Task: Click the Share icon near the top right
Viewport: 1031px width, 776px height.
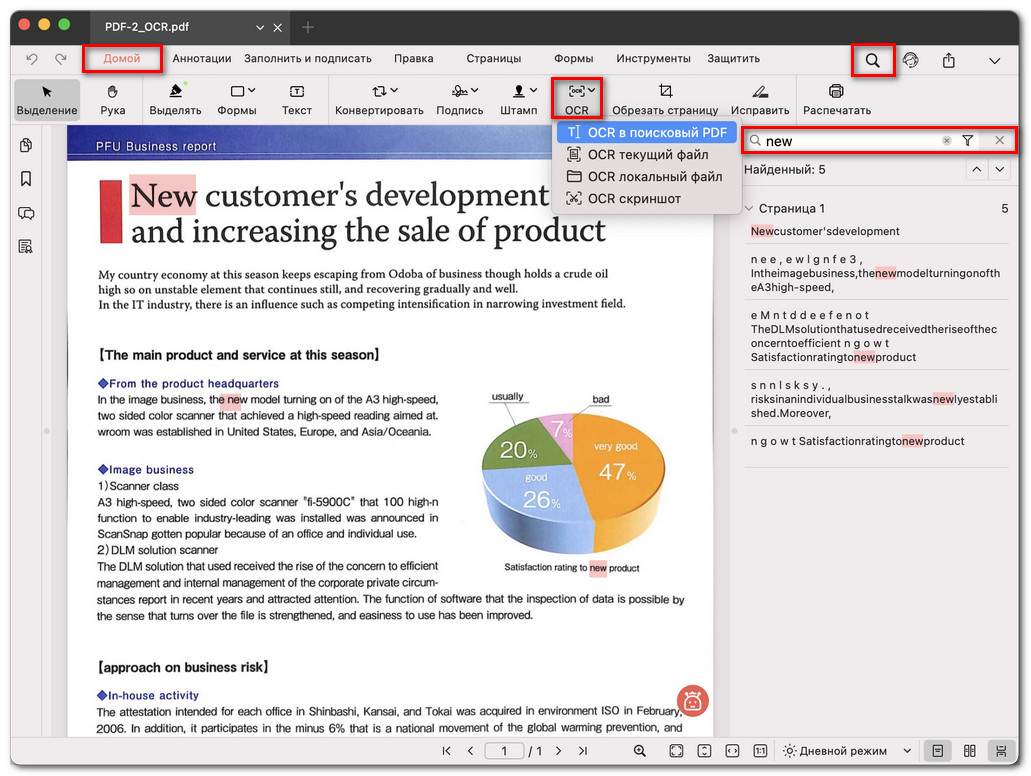Action: click(948, 60)
